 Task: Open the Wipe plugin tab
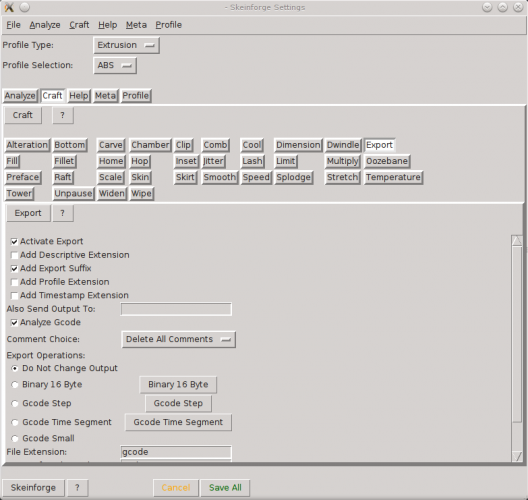141,194
